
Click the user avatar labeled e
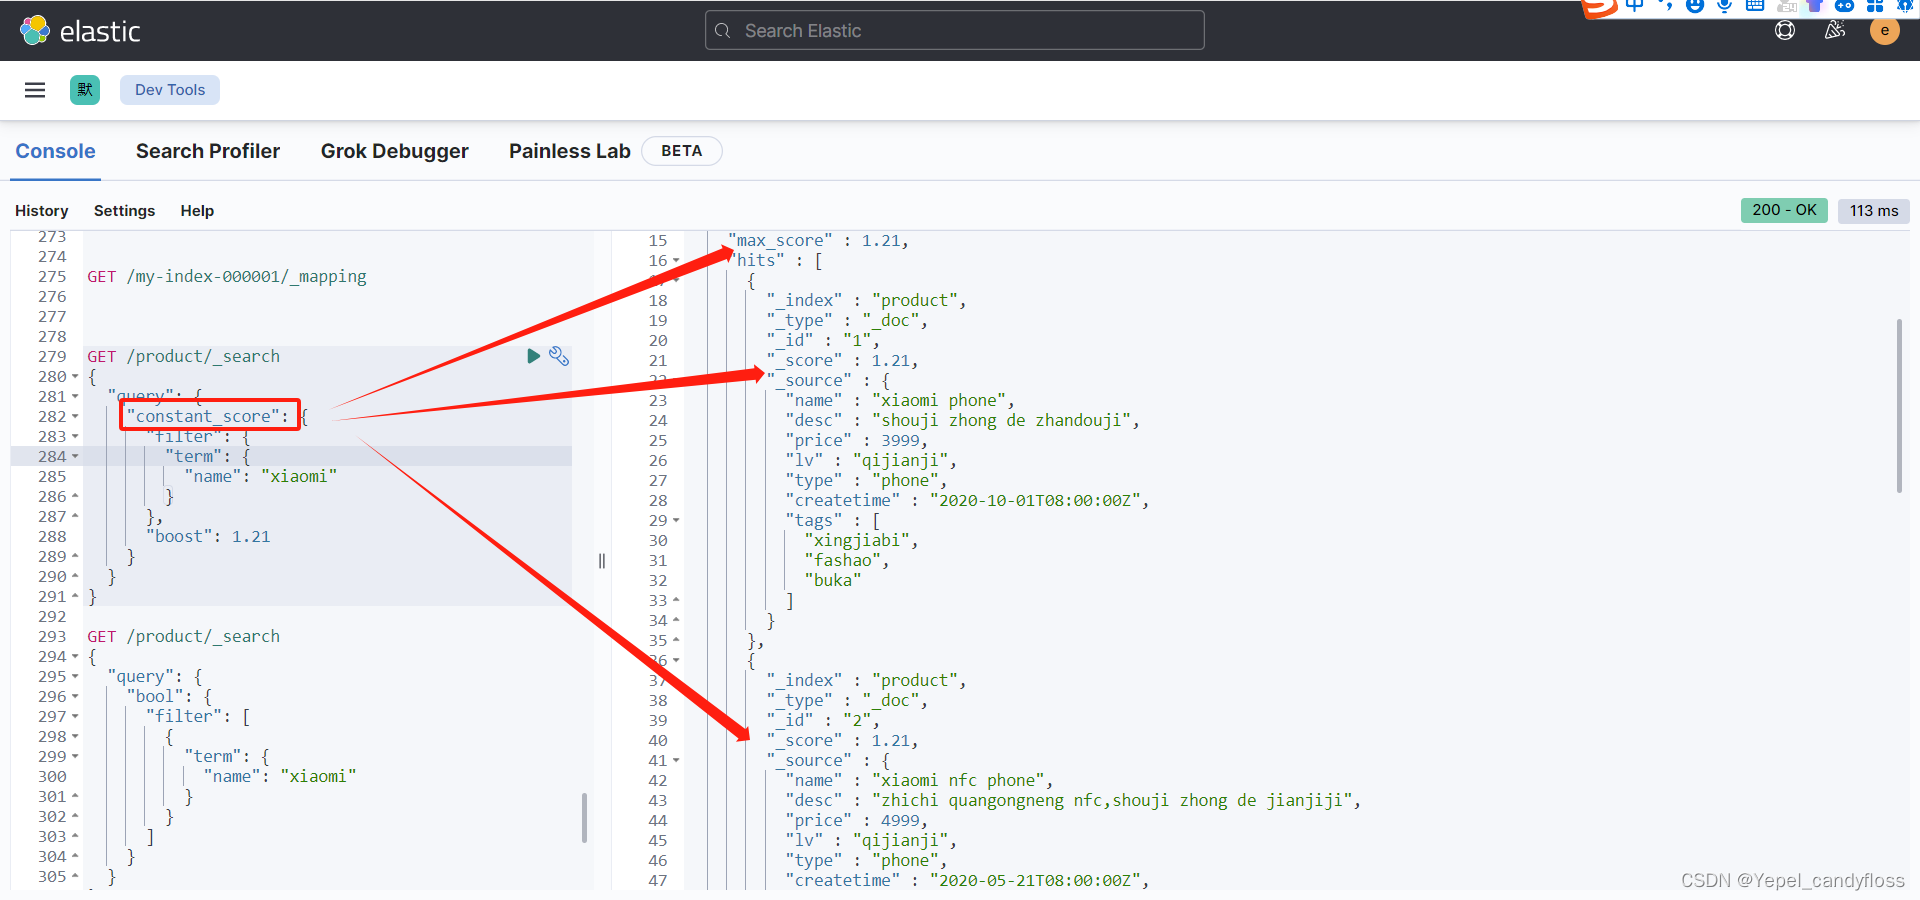(1886, 31)
